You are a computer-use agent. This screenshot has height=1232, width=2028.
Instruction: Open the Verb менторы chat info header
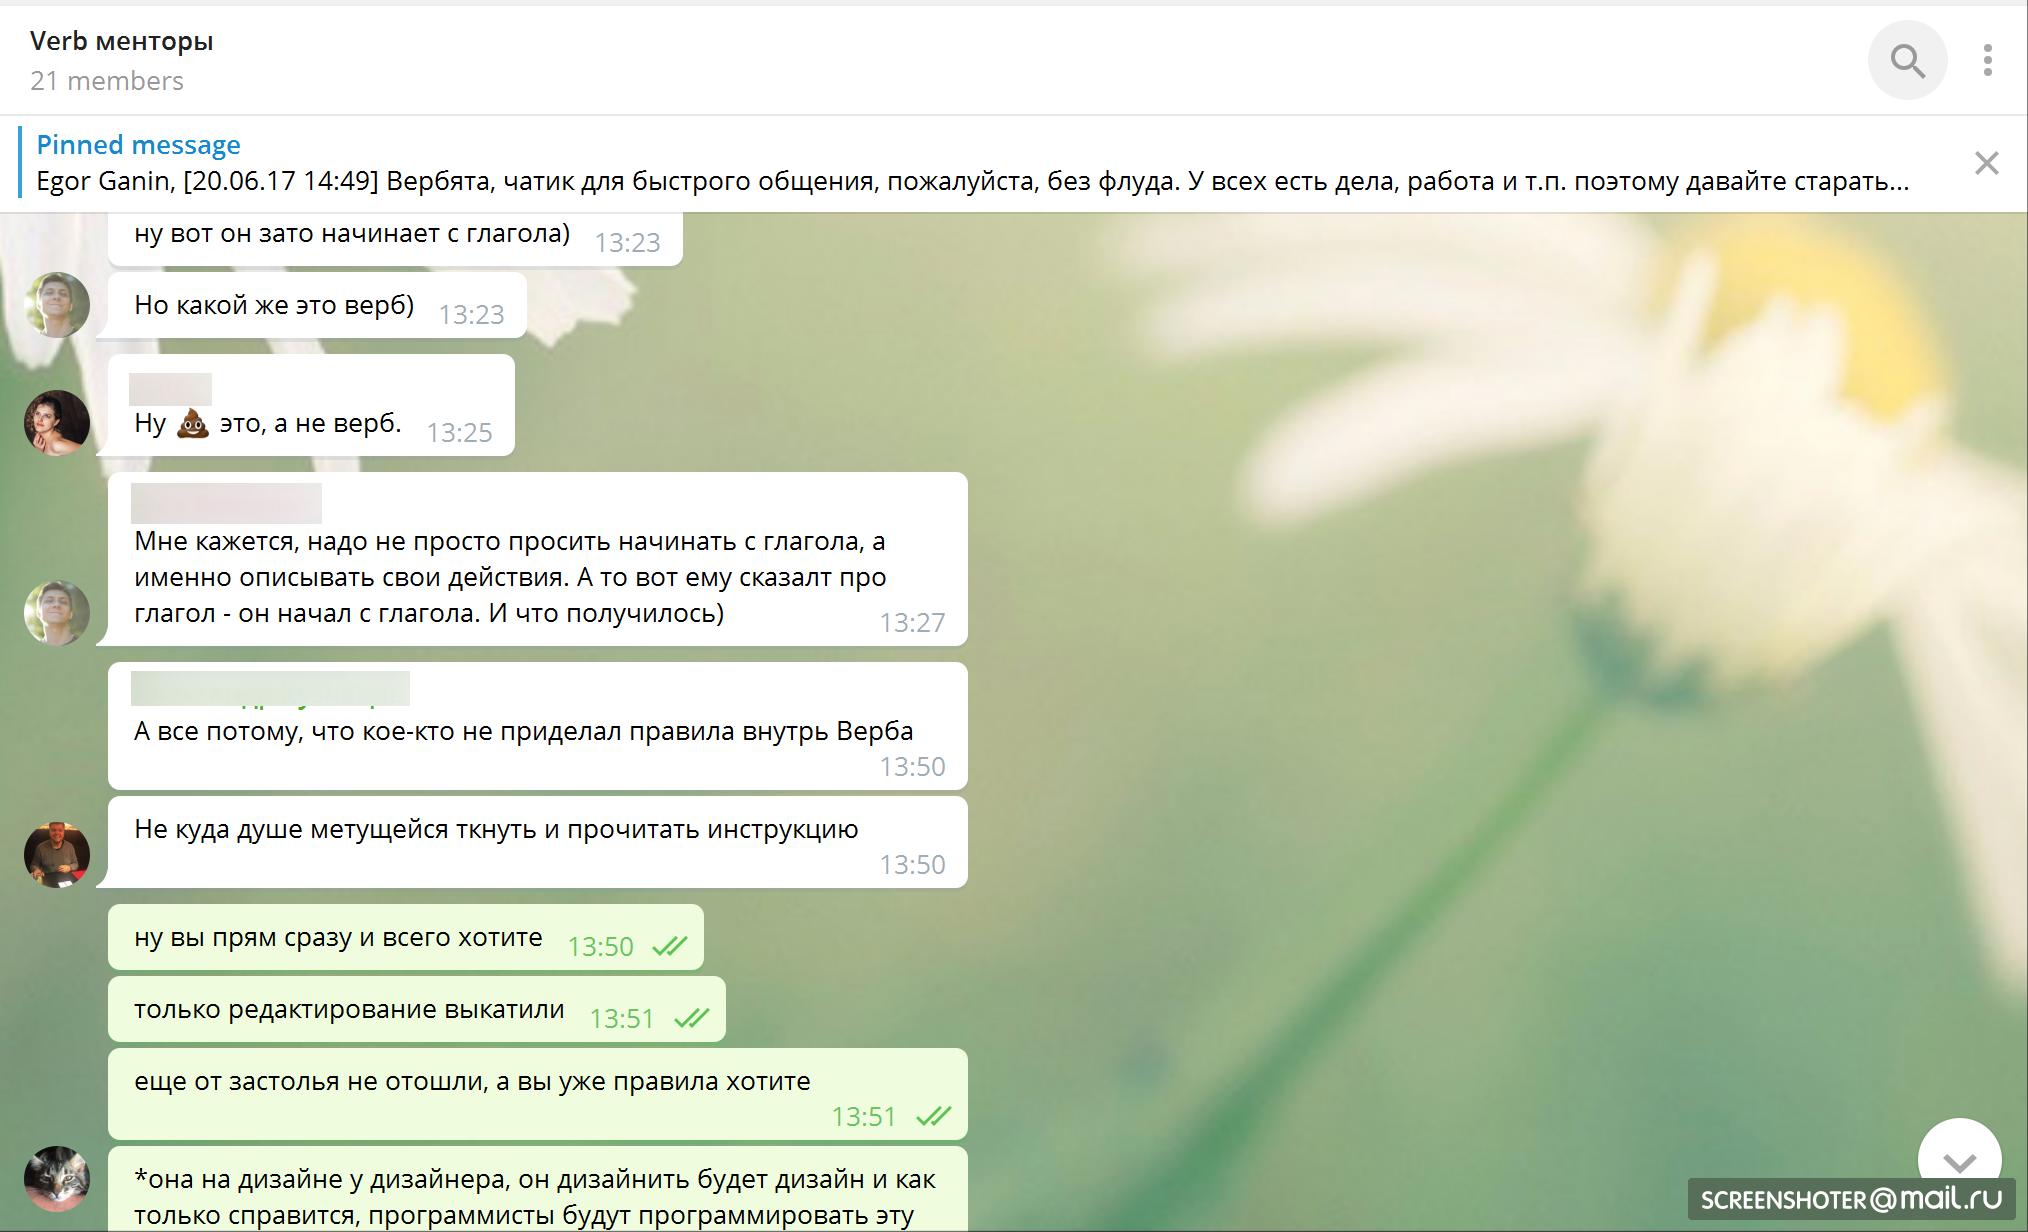[122, 41]
